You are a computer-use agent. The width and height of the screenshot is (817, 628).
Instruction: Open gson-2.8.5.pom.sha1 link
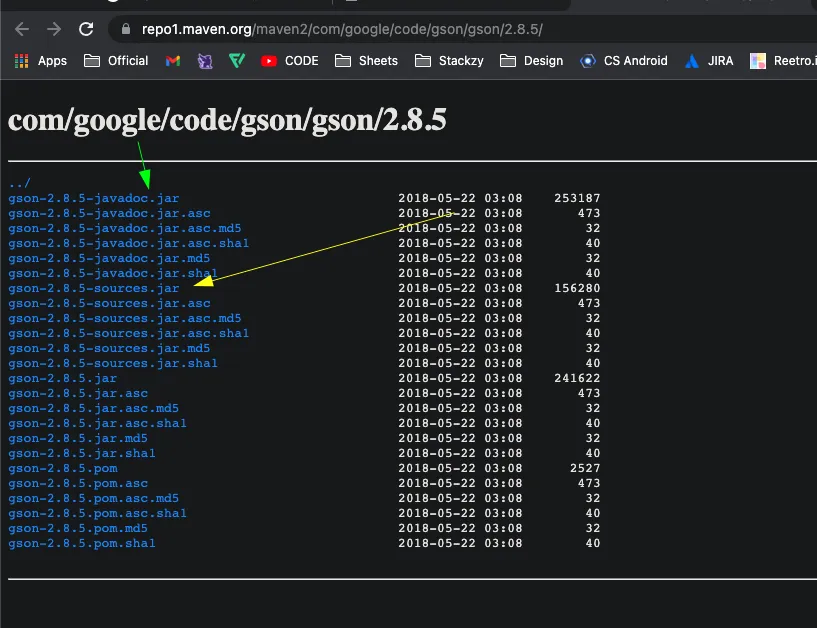click(x=82, y=544)
